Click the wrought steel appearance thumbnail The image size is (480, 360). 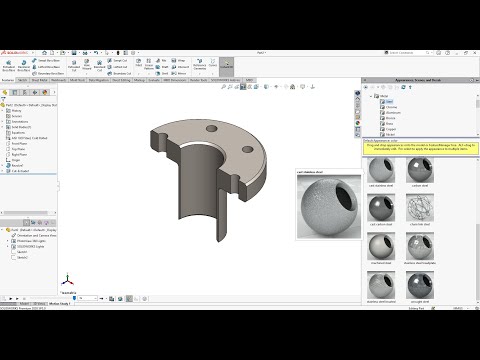(x=420, y=285)
